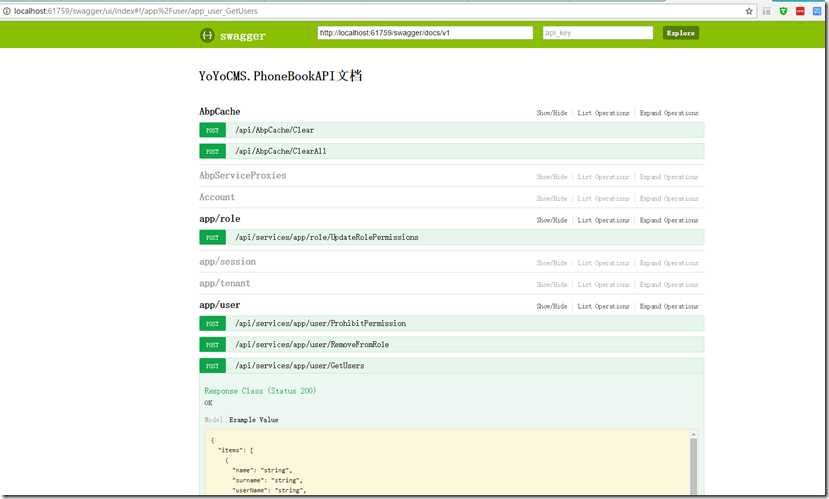Click Expand Operations for app/session
Image resolution: width=829 pixels, height=499 pixels.
point(669,263)
